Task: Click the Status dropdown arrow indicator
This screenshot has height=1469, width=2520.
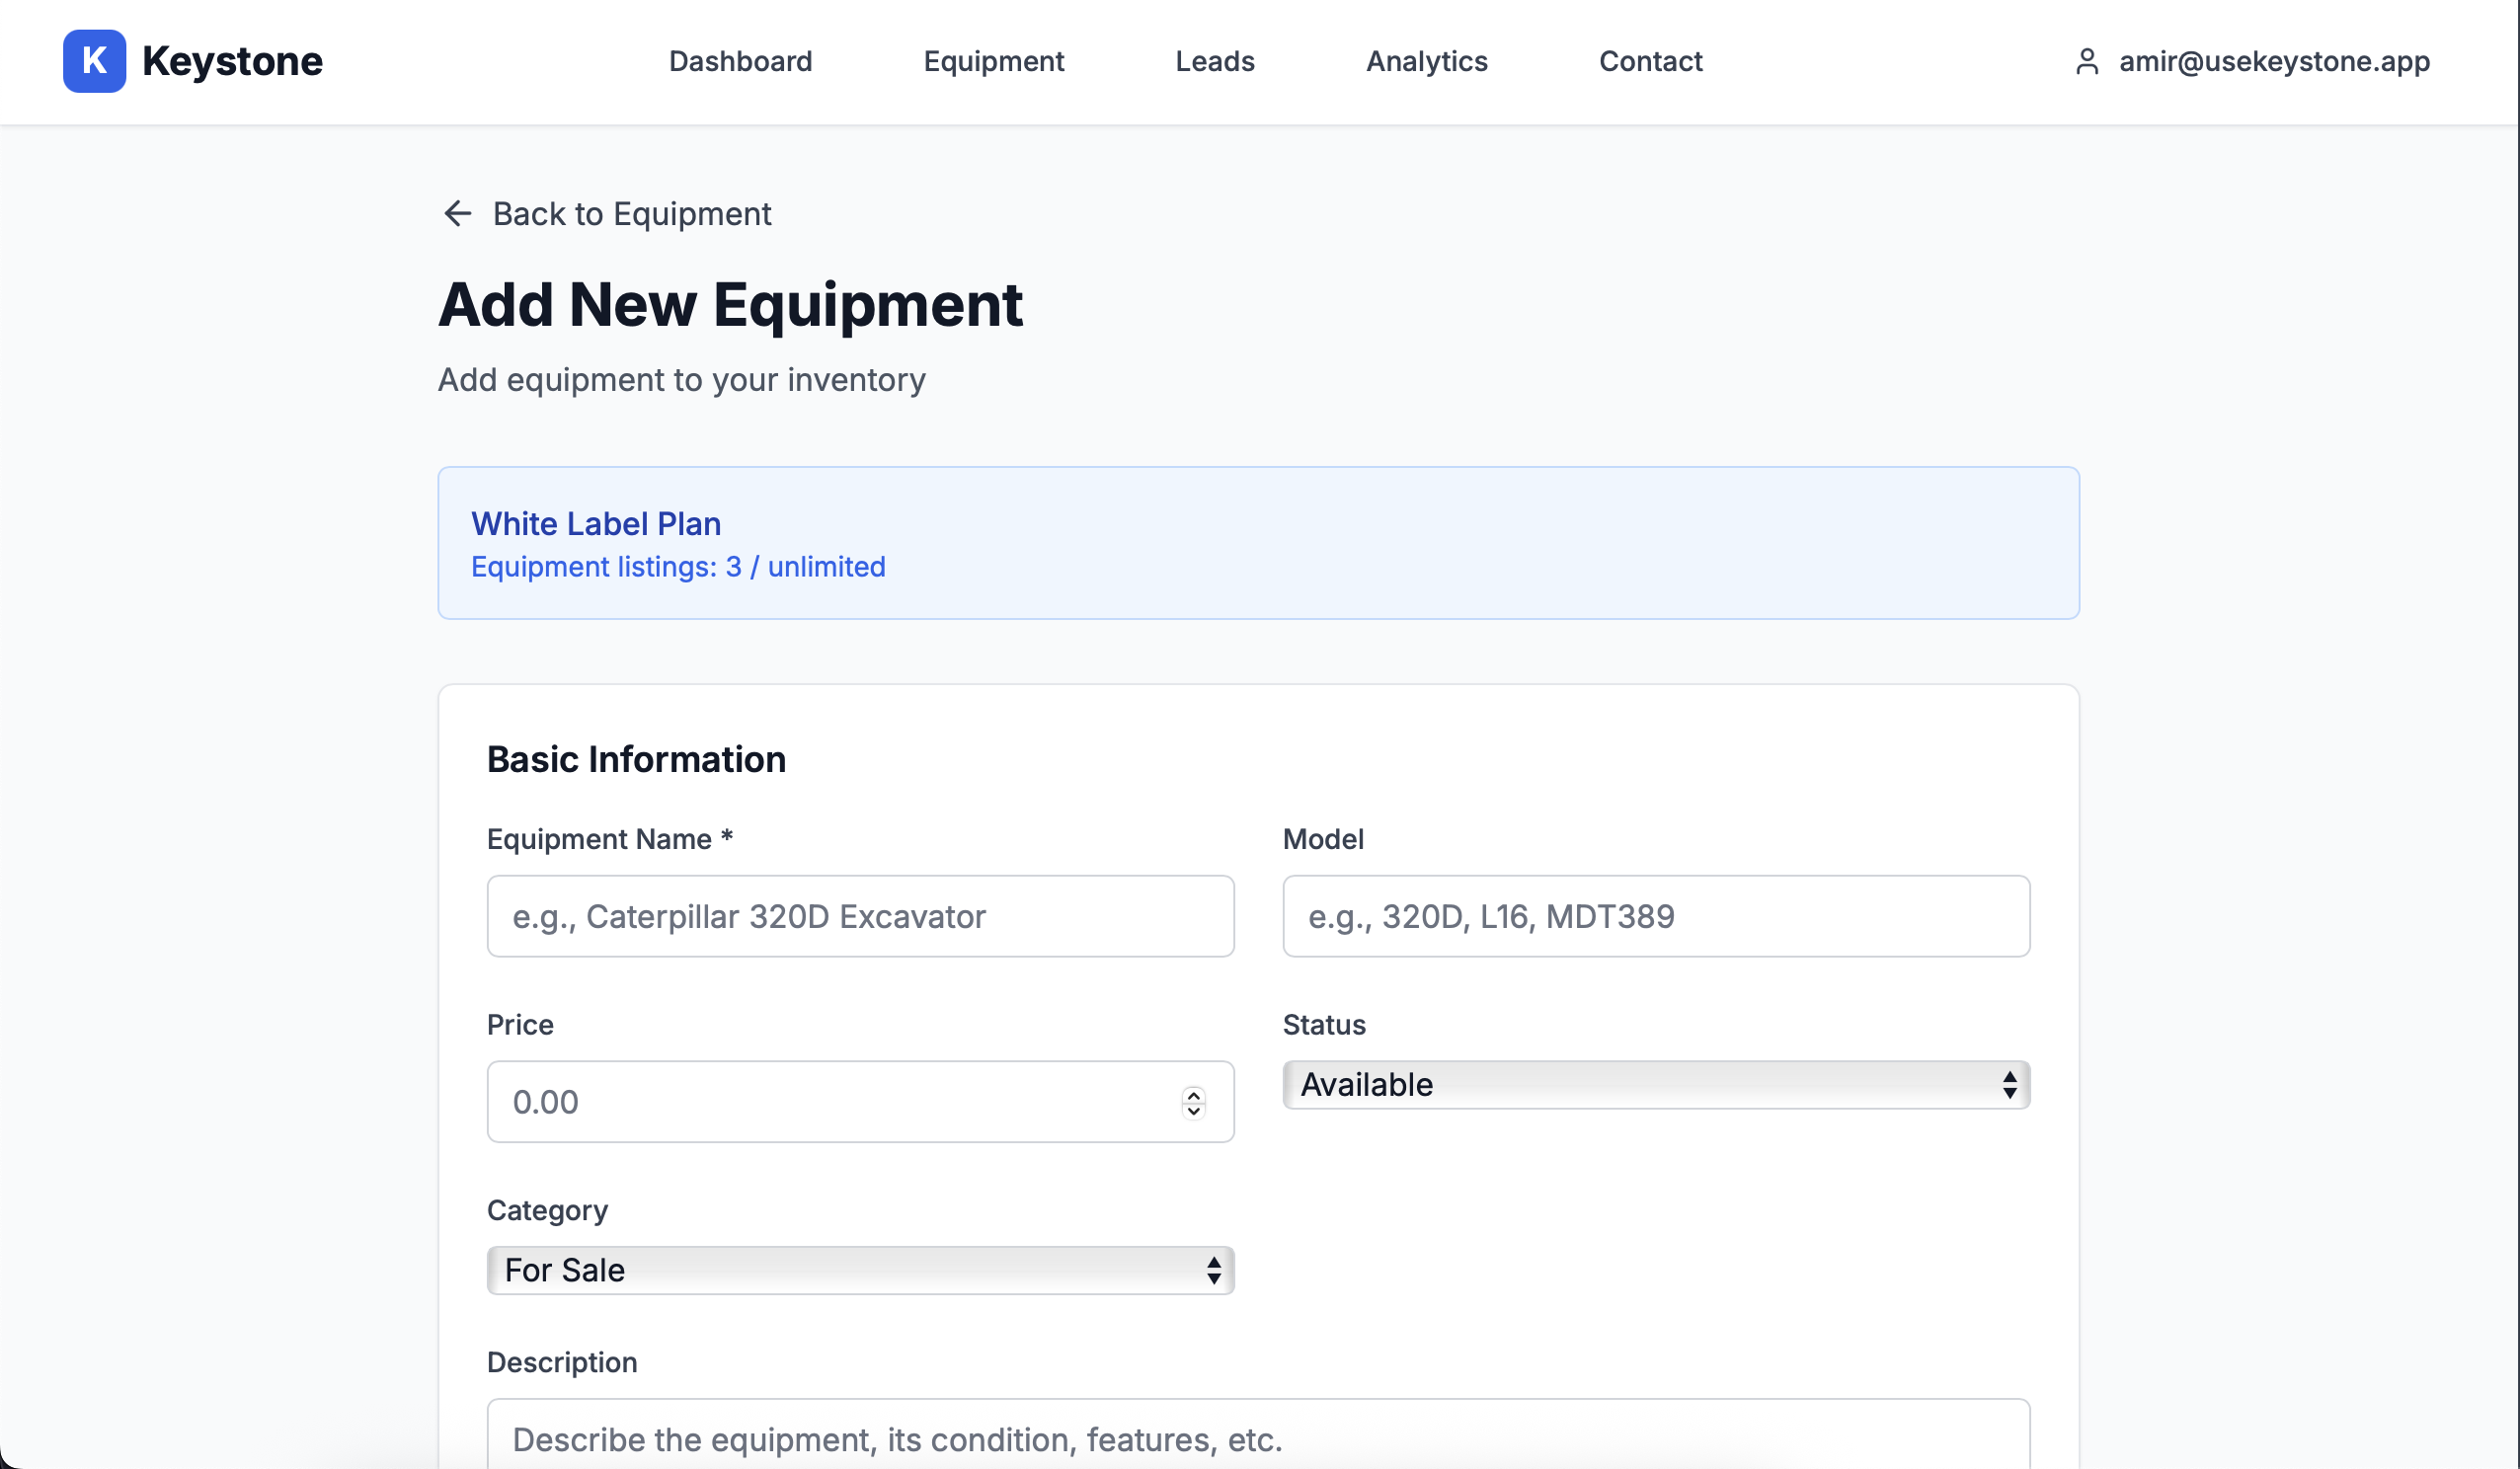Action: coord(2009,1084)
